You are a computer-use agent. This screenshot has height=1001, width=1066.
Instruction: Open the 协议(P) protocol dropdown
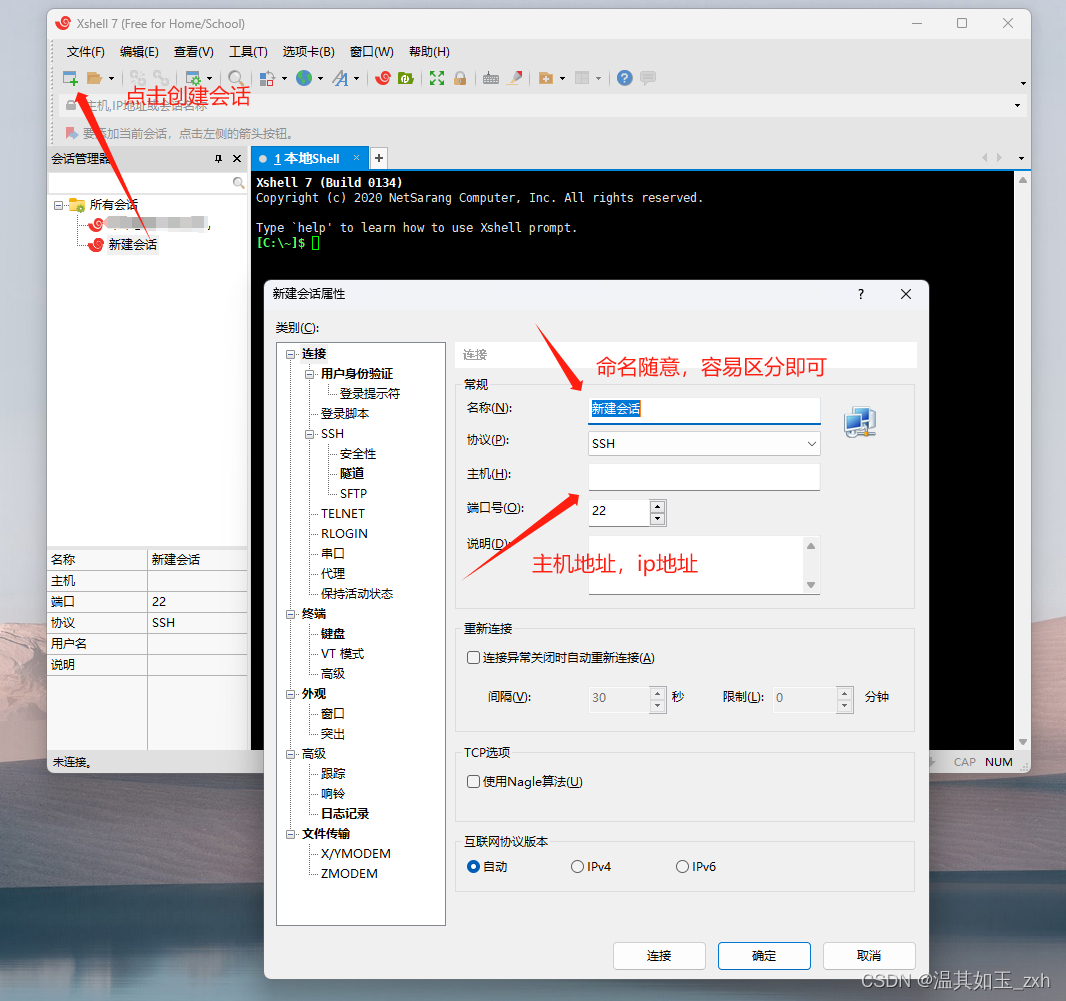point(813,443)
